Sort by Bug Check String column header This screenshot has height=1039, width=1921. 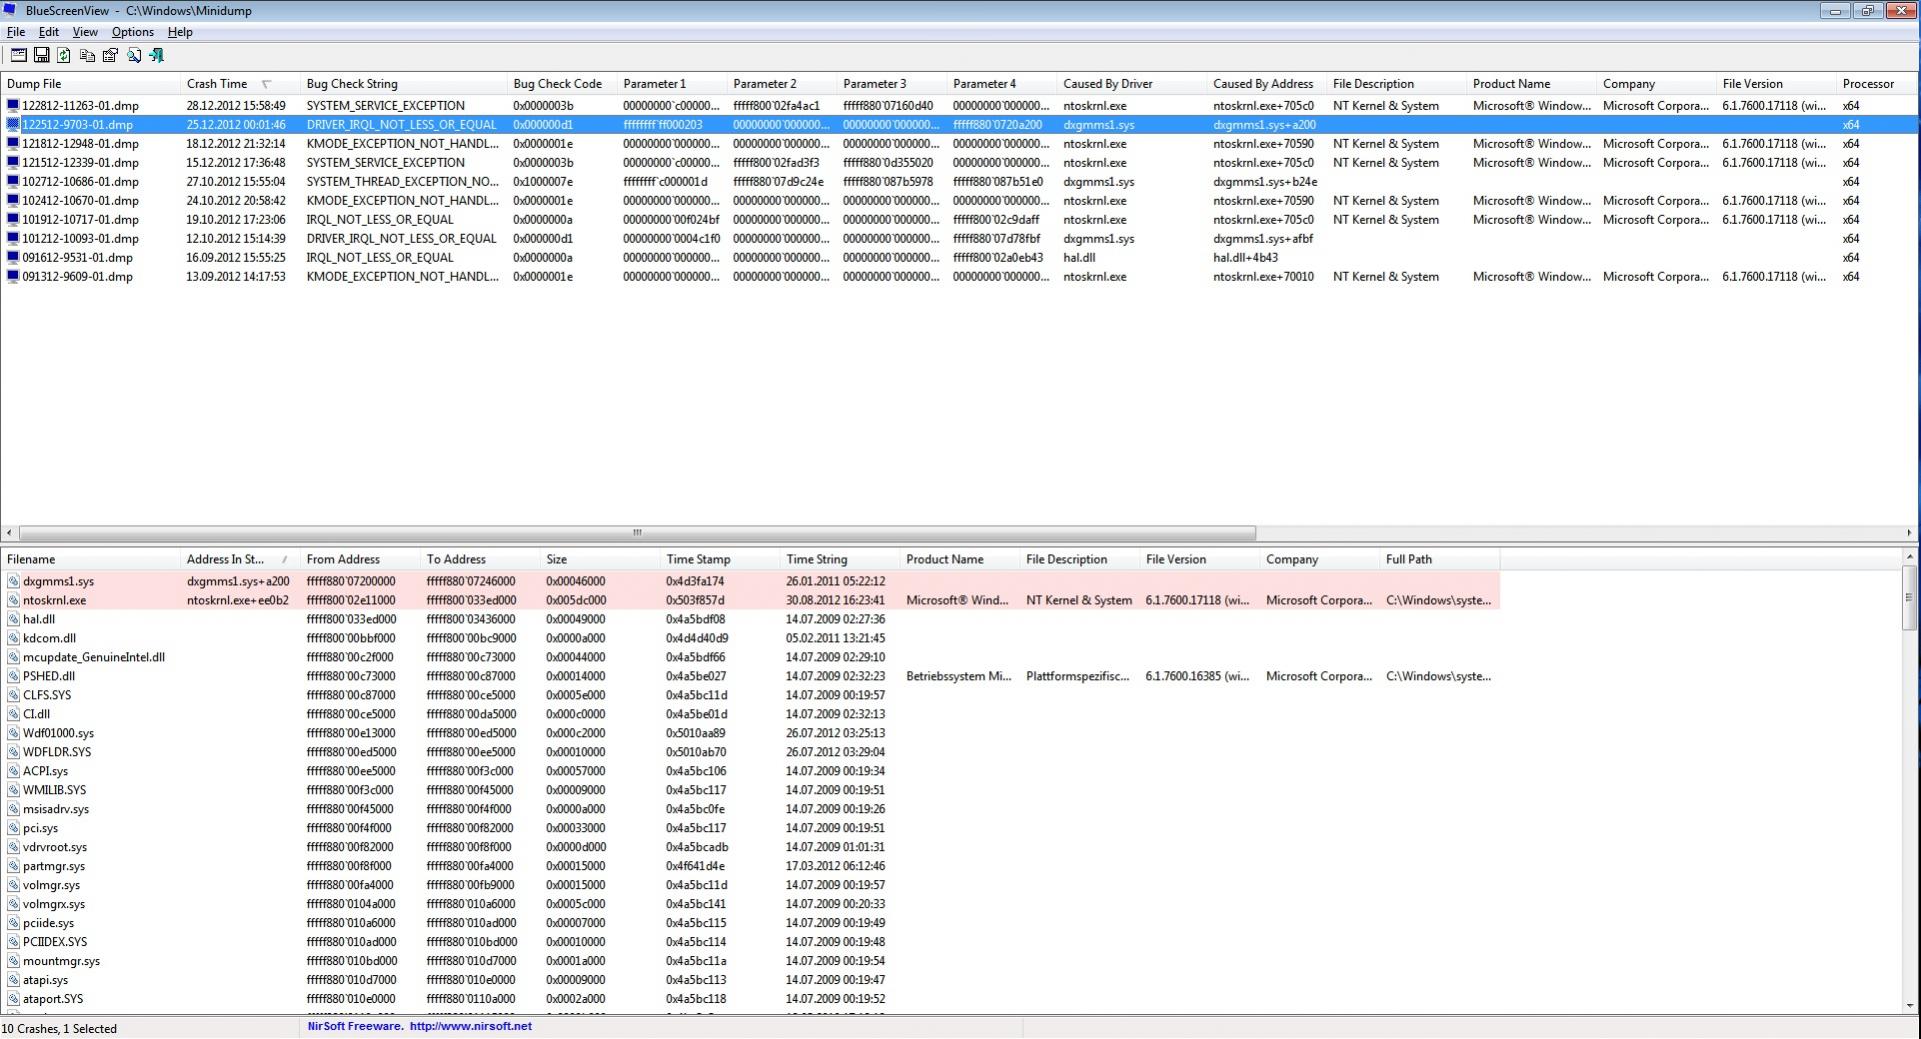point(403,84)
